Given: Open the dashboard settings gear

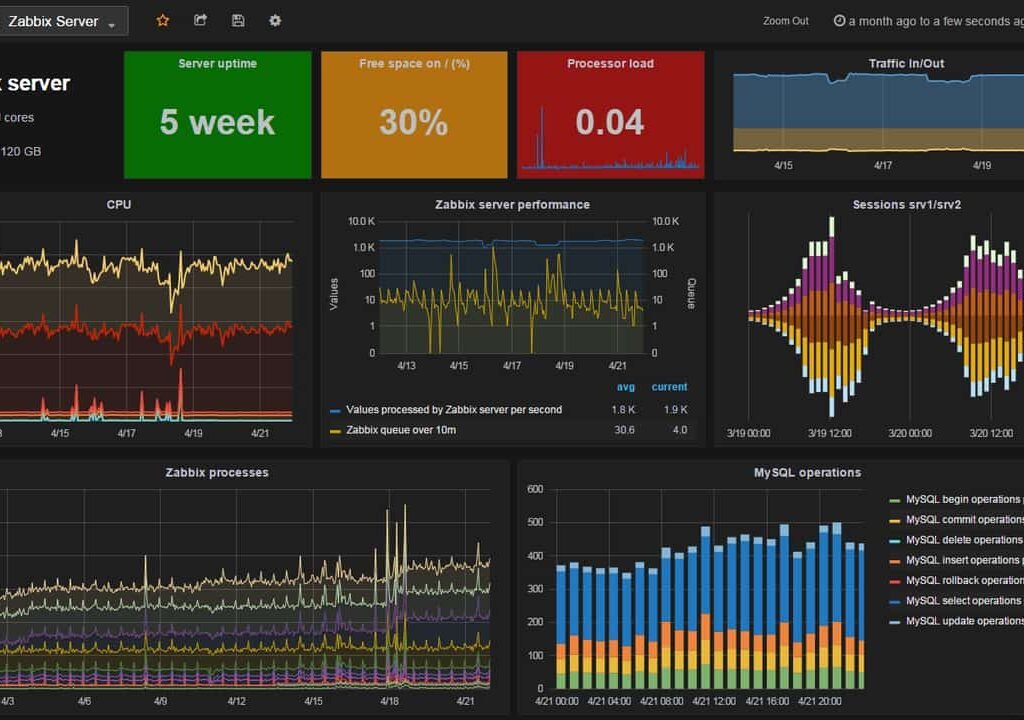Looking at the screenshot, I should pos(275,20).
